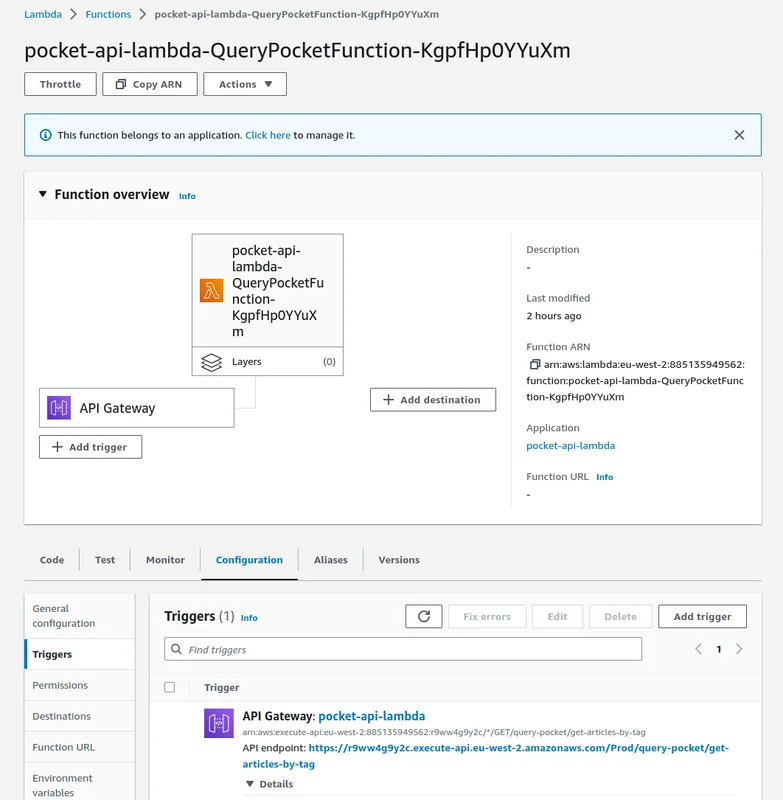Click the Layers stack icon

pos(211,362)
